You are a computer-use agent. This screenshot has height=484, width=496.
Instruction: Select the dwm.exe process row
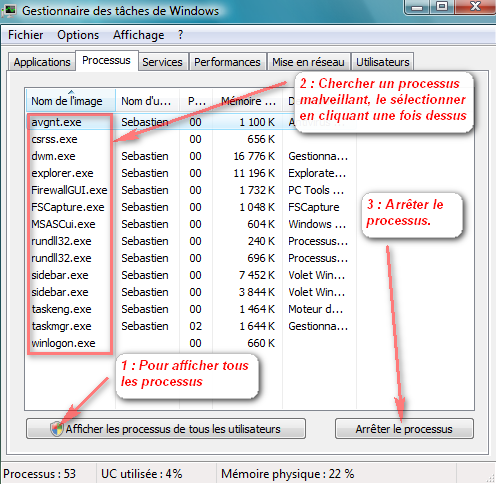[191, 156]
